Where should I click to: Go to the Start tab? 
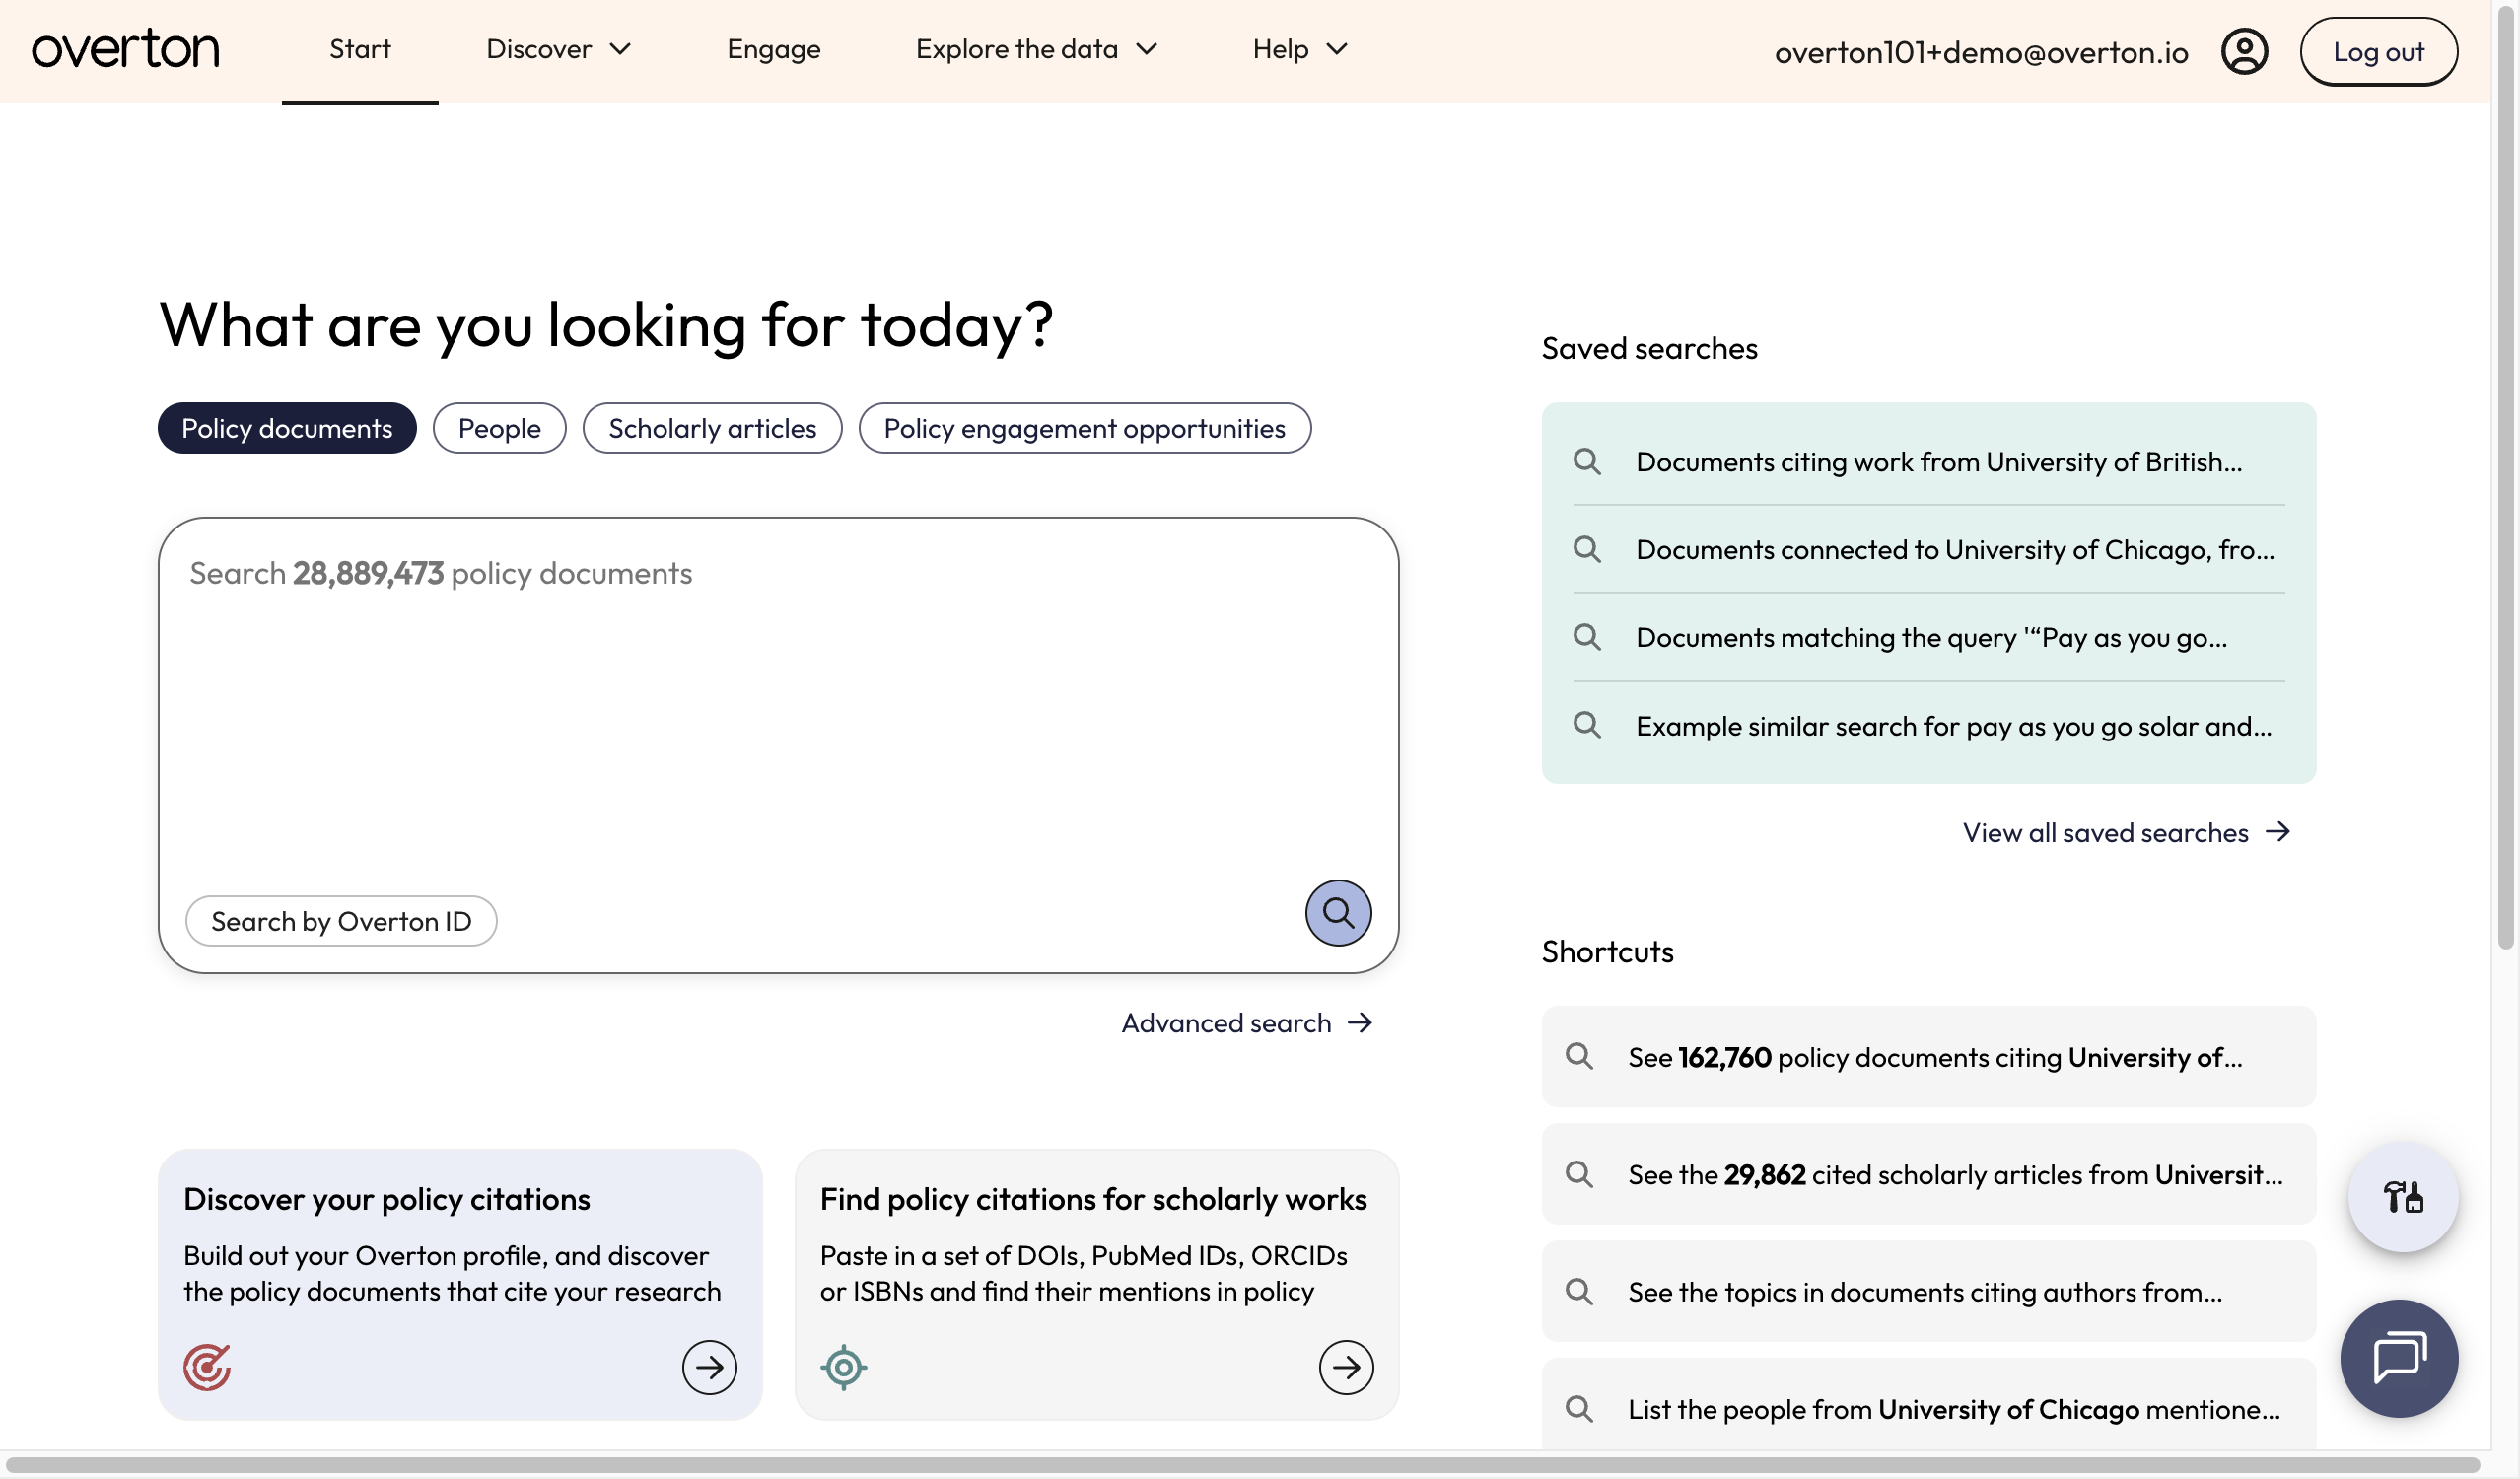[360, 49]
